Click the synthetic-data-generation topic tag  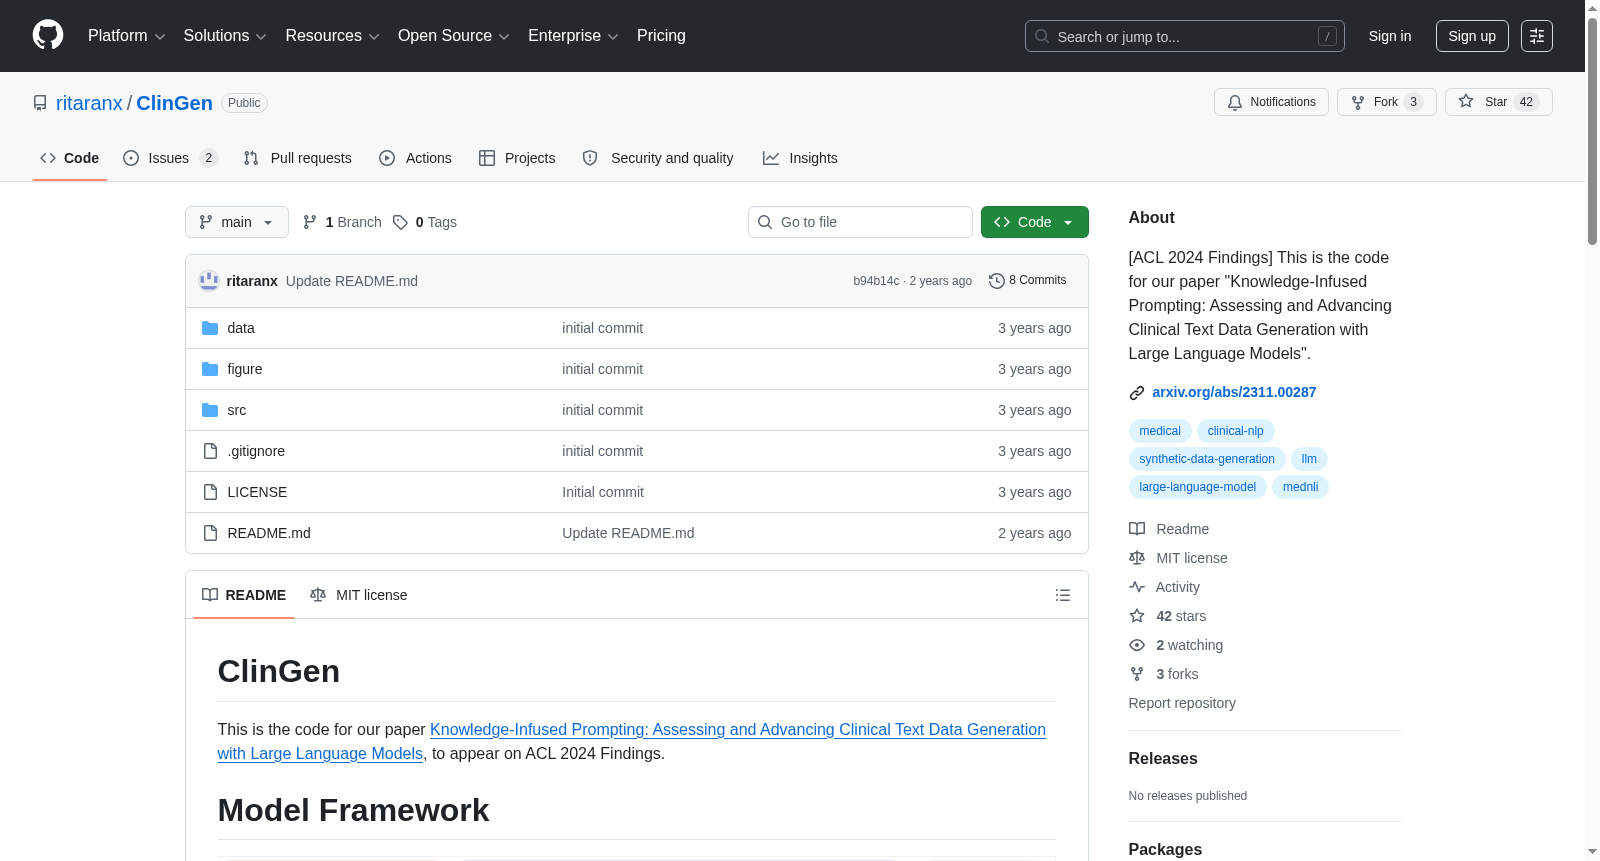coord(1207,459)
